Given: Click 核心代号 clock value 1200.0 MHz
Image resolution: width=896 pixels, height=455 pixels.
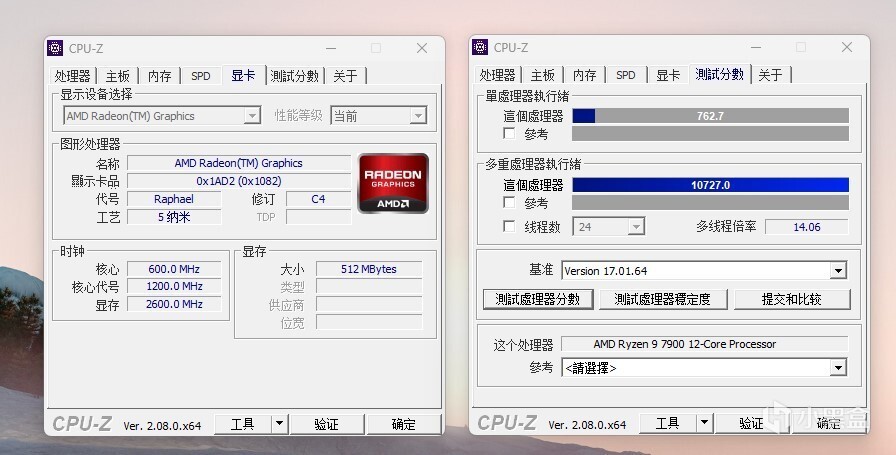Looking at the screenshot, I should (x=174, y=286).
